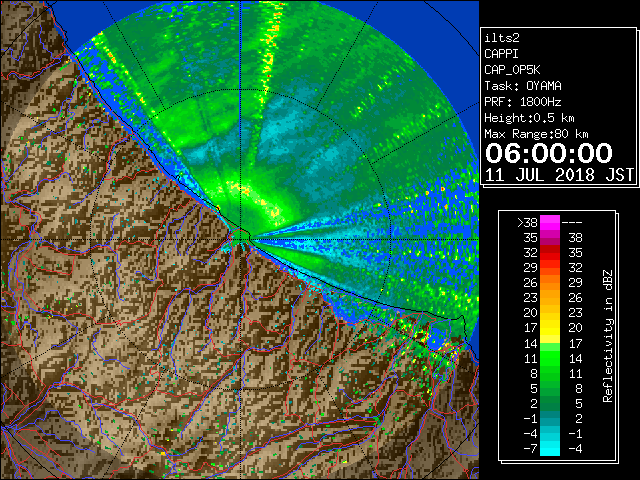Viewport: 640px width, 480px height.
Task: Click the '>38' legend label
Action: pos(527,223)
